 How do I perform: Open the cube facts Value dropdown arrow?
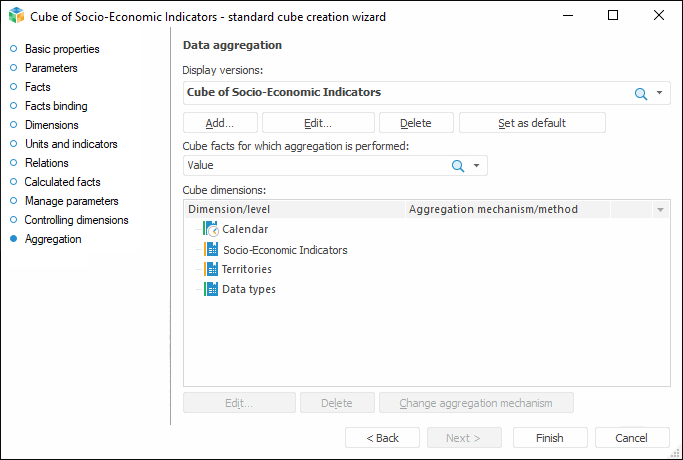pos(477,166)
